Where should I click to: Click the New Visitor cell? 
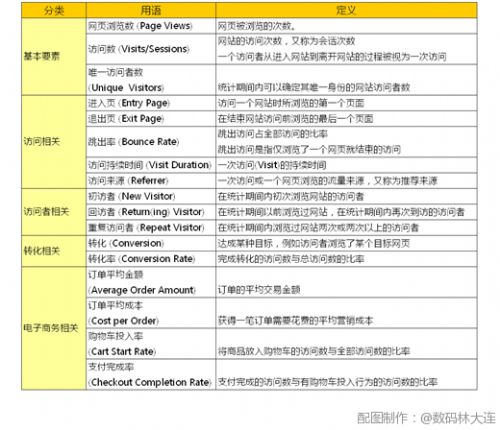(151, 196)
